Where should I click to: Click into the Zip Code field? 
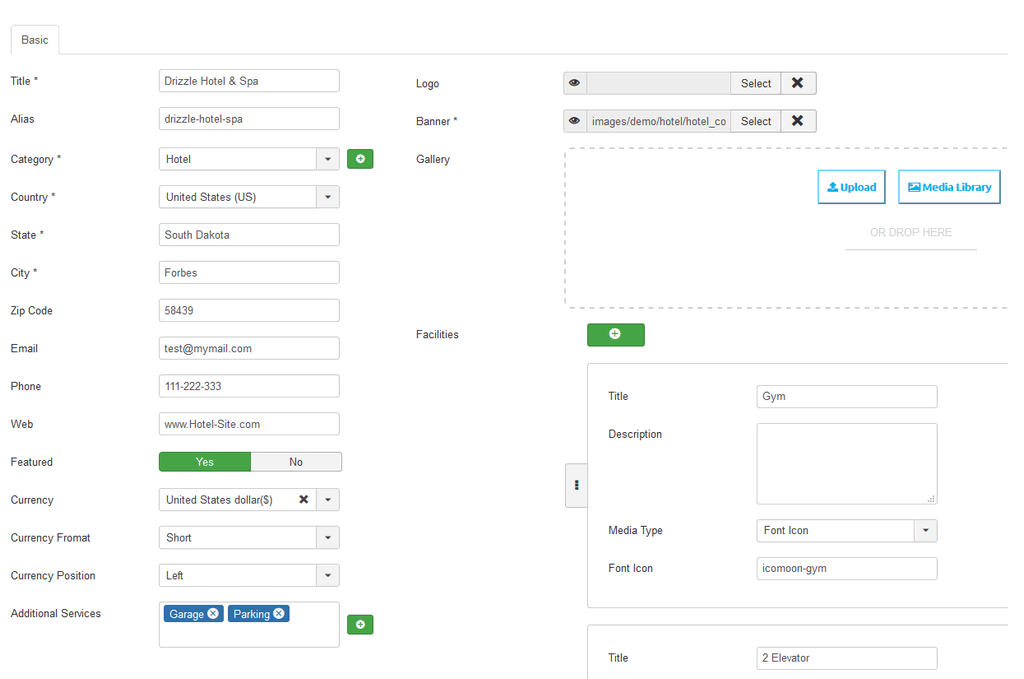pyautogui.click(x=249, y=311)
